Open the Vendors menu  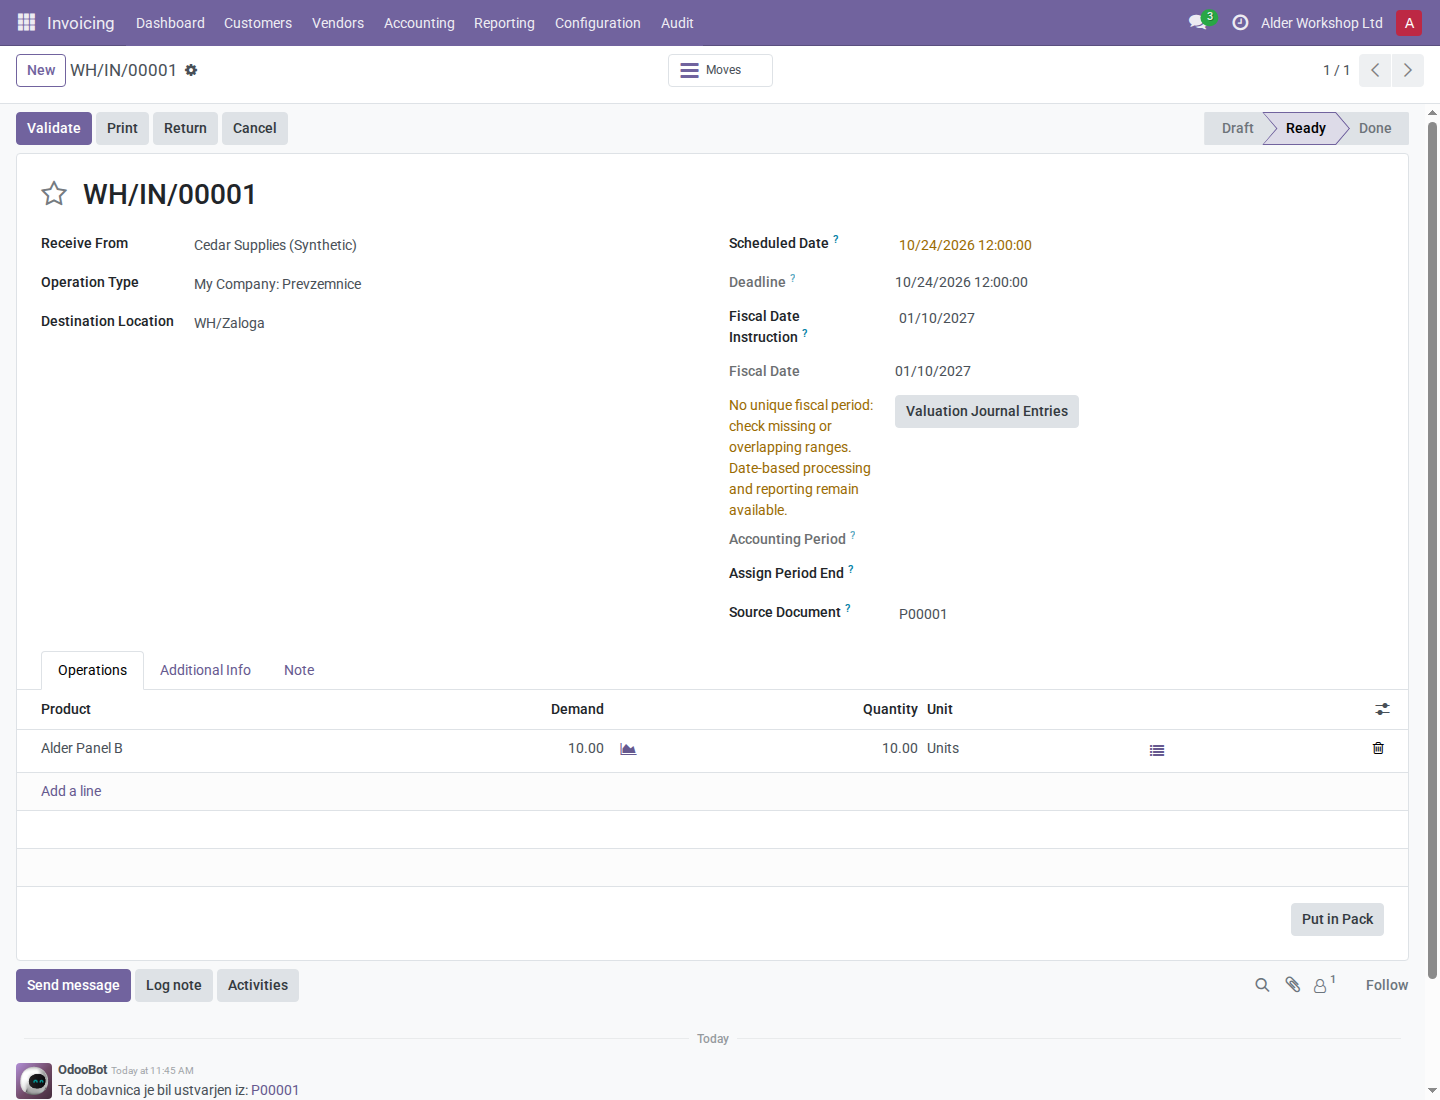pyautogui.click(x=338, y=23)
